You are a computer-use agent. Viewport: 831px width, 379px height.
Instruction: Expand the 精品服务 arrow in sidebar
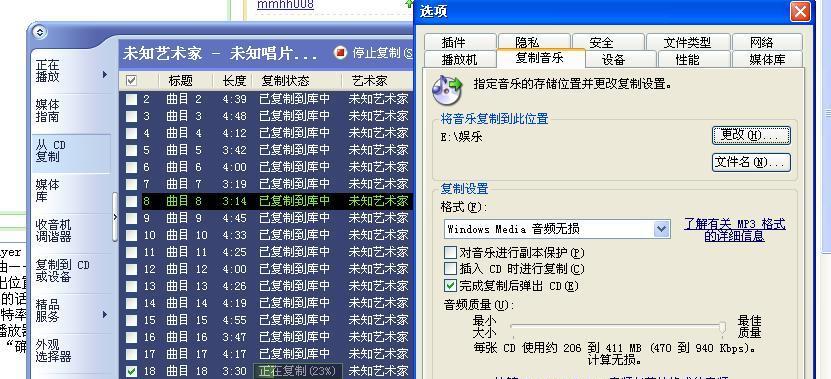(105, 314)
